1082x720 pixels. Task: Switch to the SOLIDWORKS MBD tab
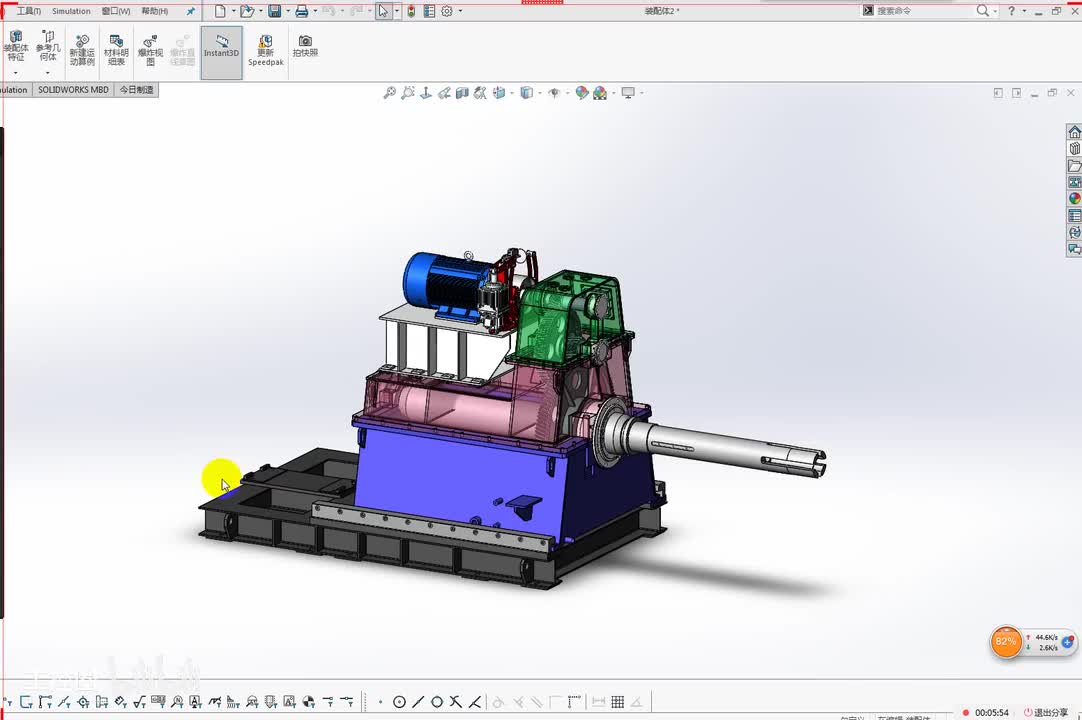tap(73, 90)
